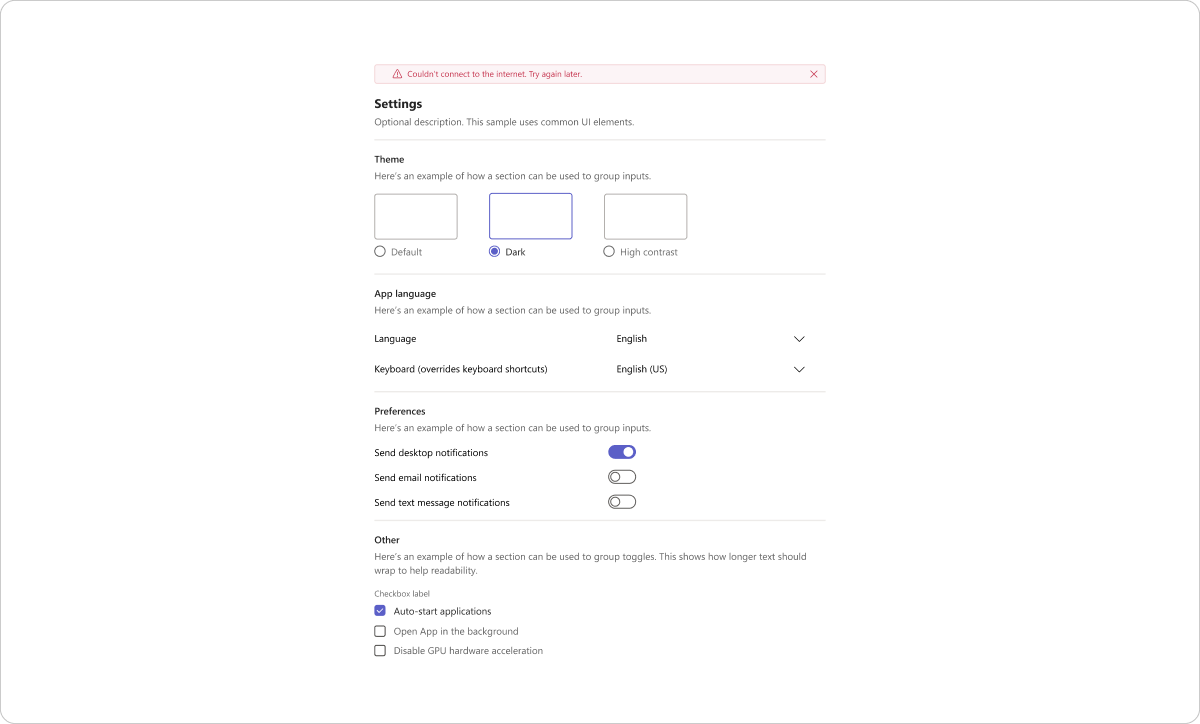Click the Other section title
Viewport: 1200px width, 724px height.
(387, 540)
